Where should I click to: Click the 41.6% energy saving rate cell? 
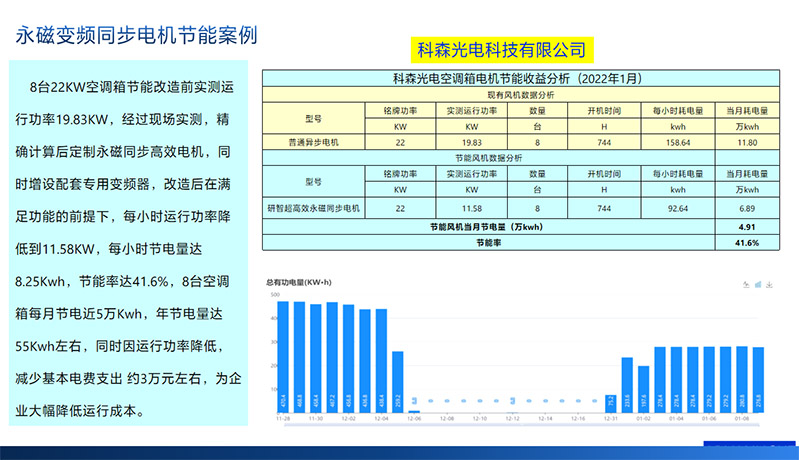coord(747,243)
